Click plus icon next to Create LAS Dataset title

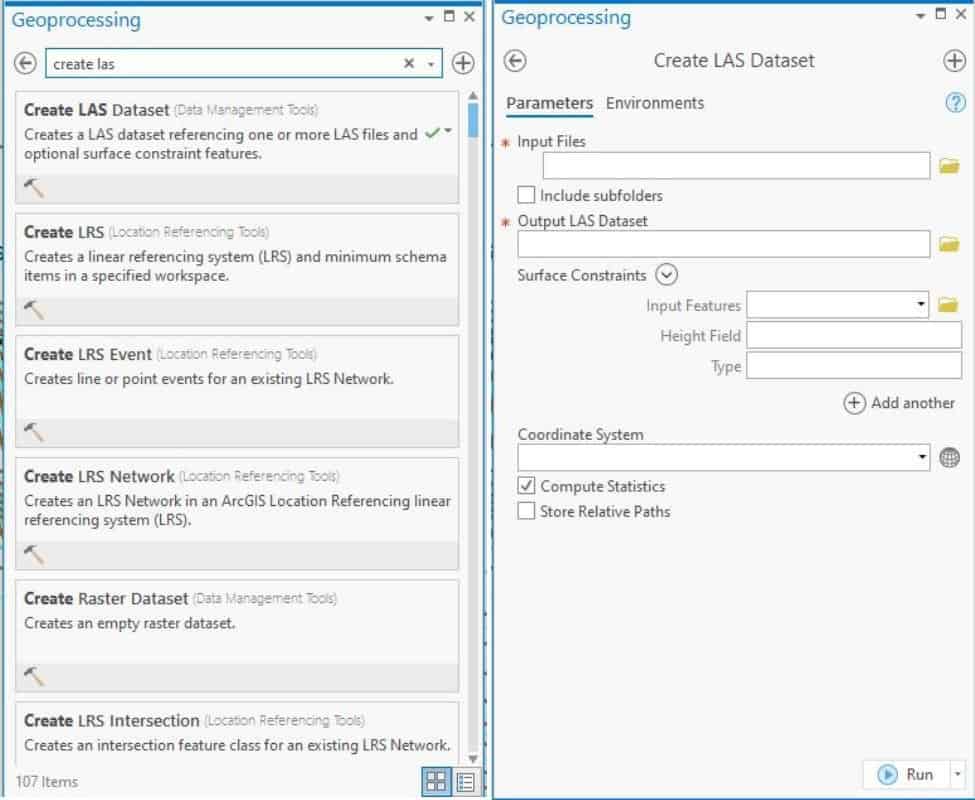click(954, 61)
